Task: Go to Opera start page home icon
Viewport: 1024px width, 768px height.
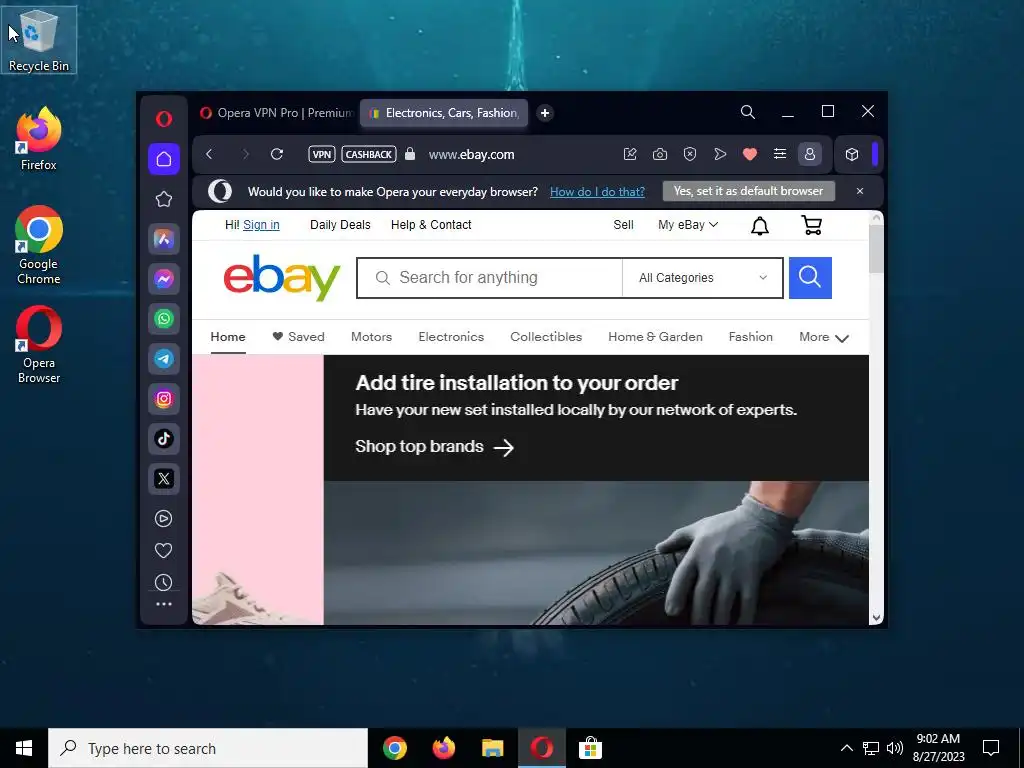Action: tap(164, 159)
